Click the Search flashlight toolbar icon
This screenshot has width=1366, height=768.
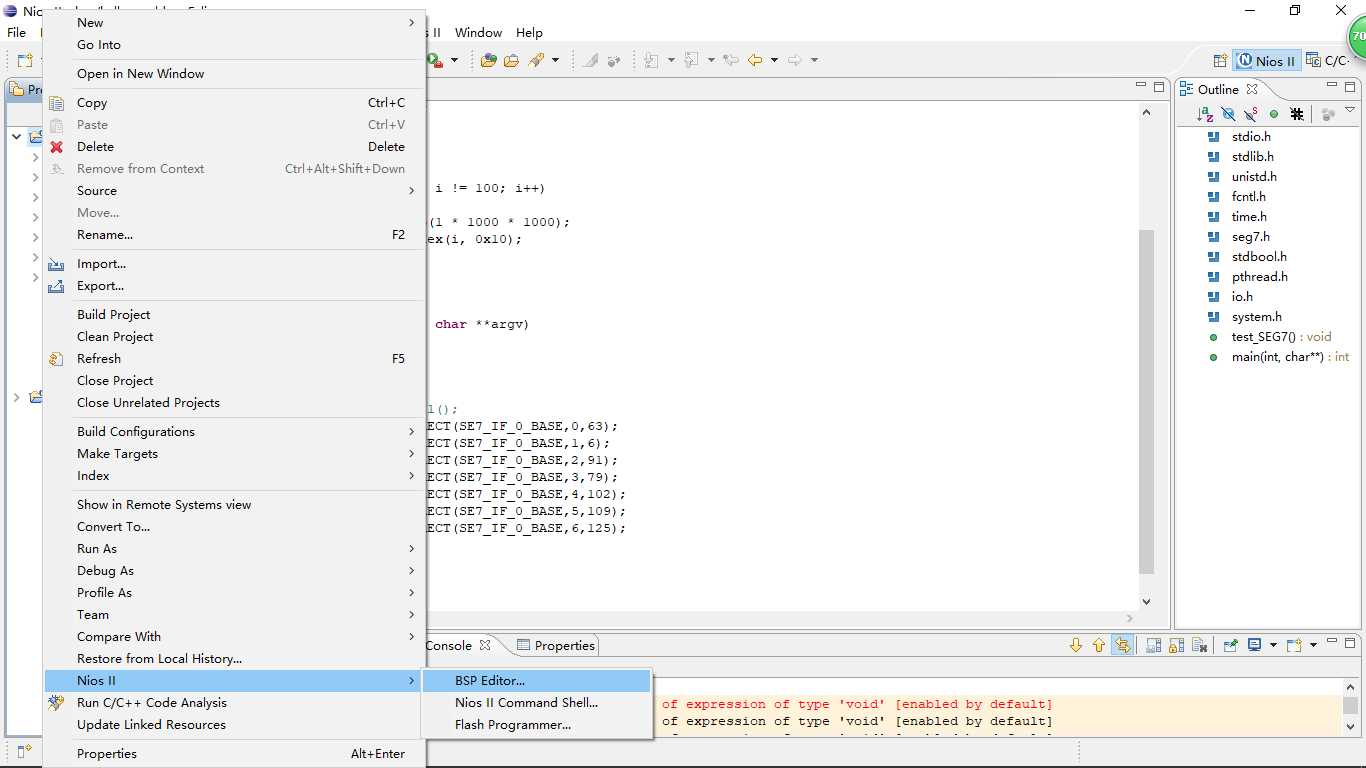point(537,60)
